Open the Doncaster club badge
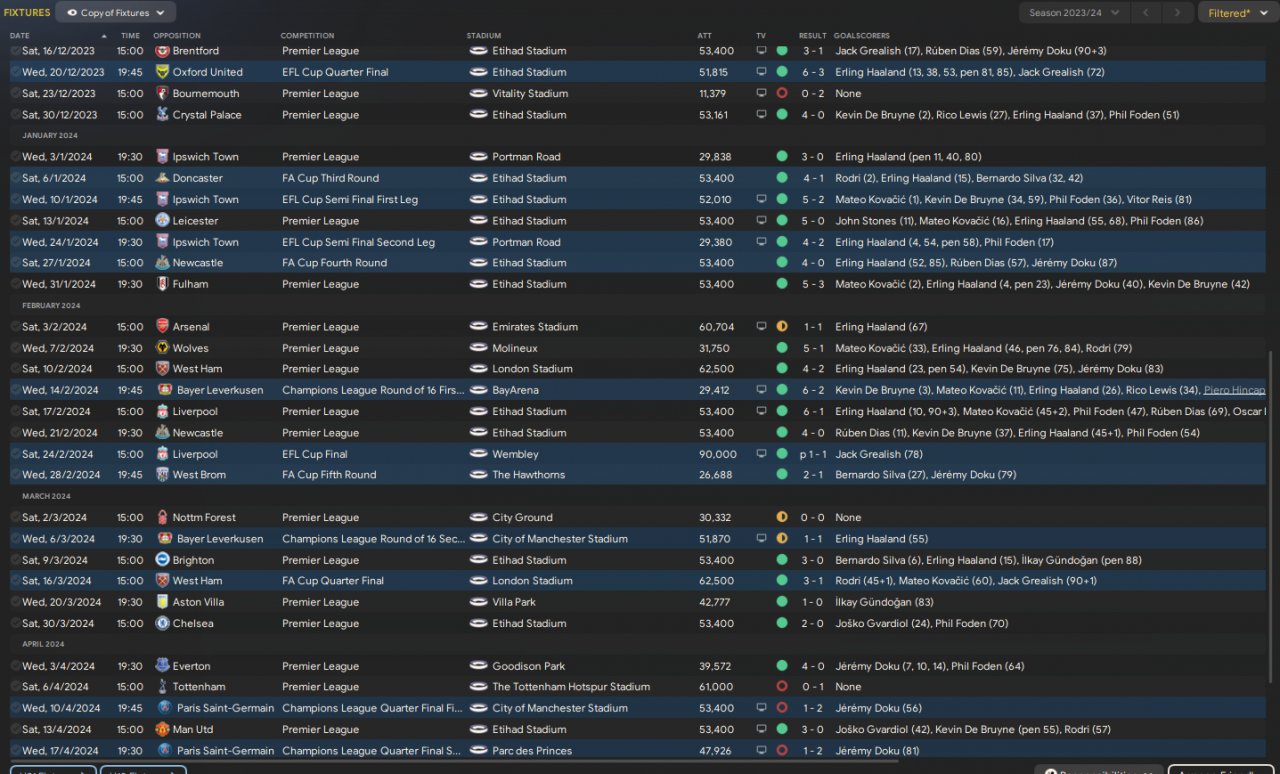Screen dimensions: 1280x774 (x=162, y=178)
